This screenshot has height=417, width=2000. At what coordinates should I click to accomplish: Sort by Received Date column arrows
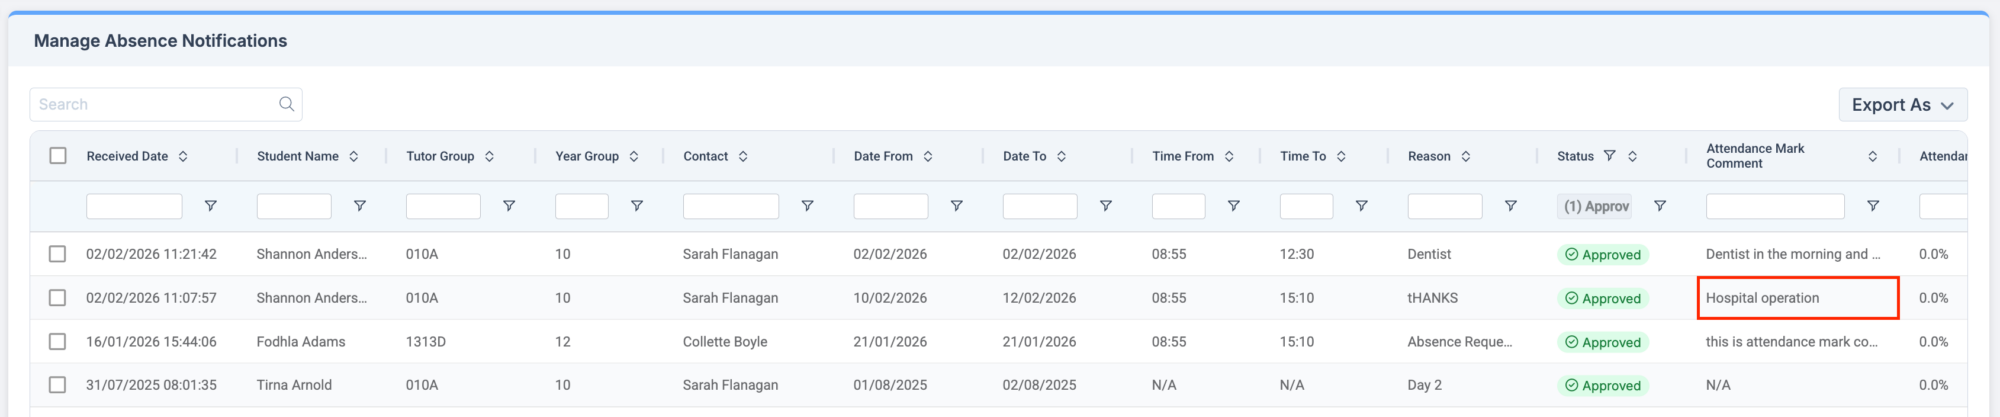pyautogui.click(x=183, y=156)
